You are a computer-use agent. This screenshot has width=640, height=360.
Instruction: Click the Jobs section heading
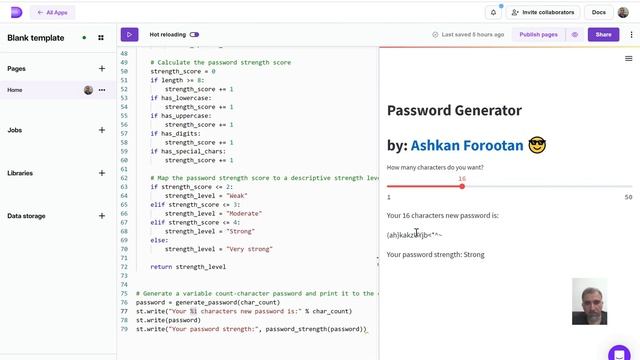click(x=15, y=130)
